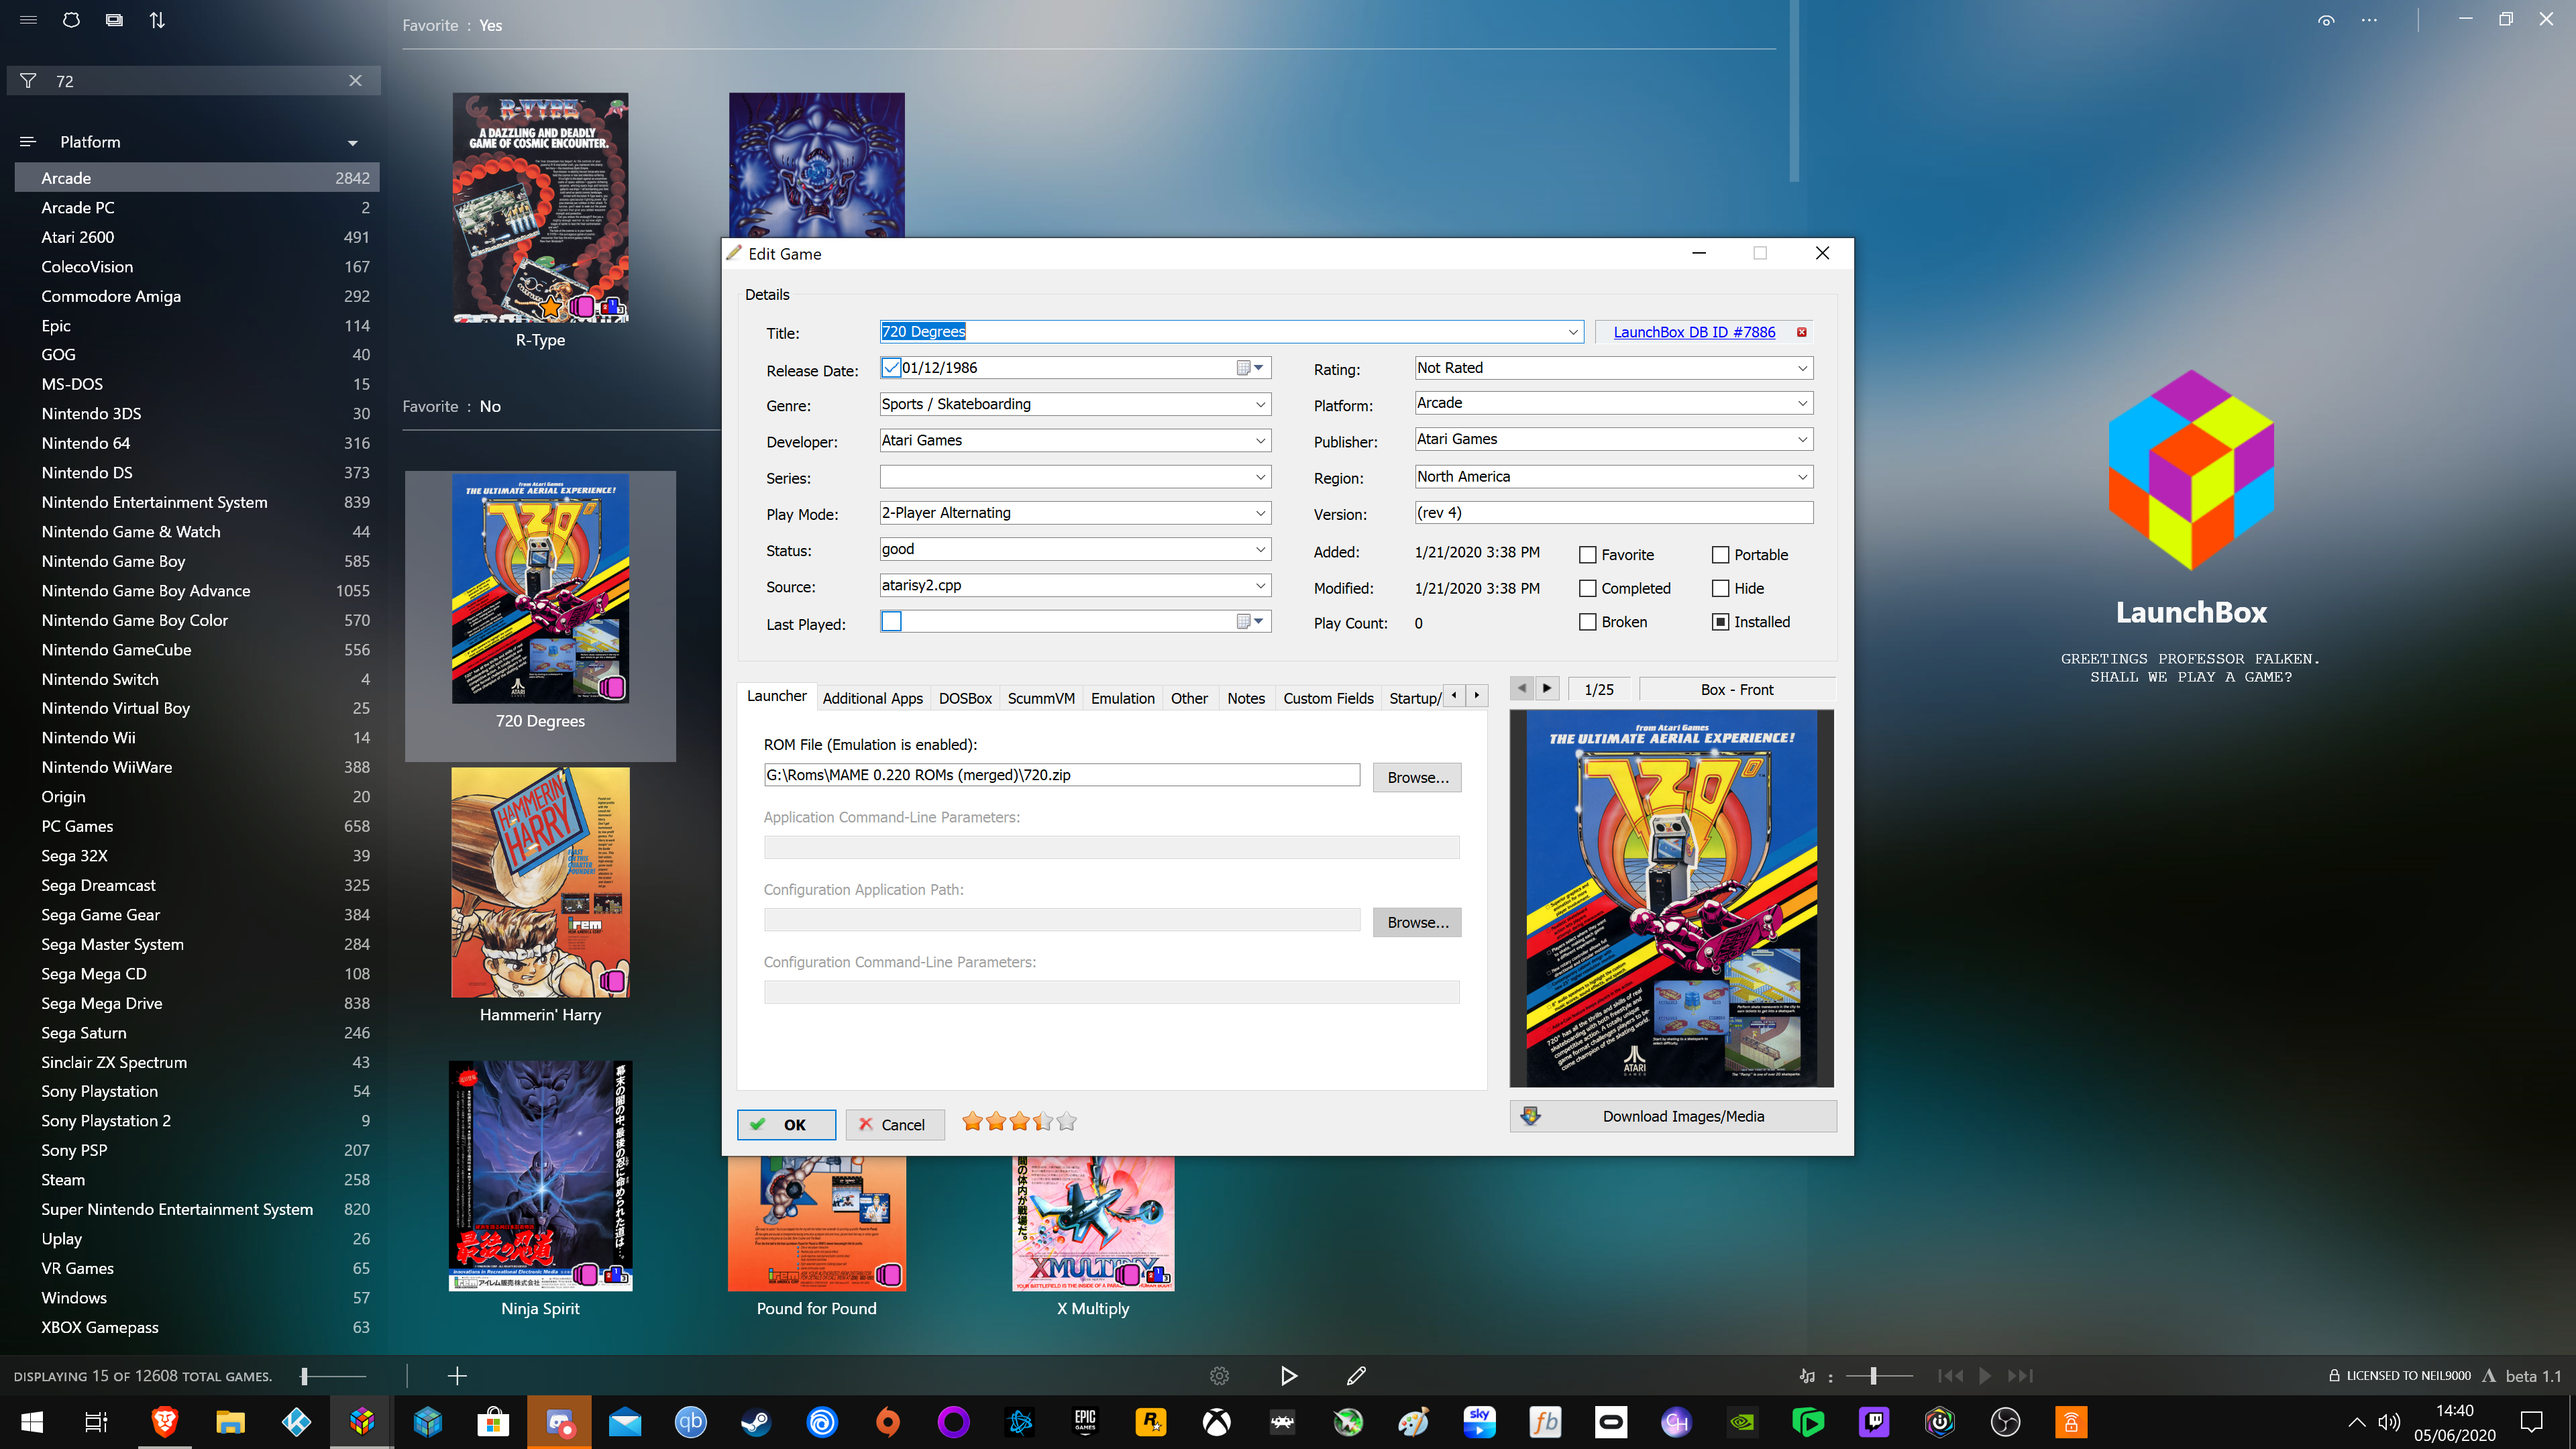
Task: Check the Broken checkbox
Action: coord(1587,622)
